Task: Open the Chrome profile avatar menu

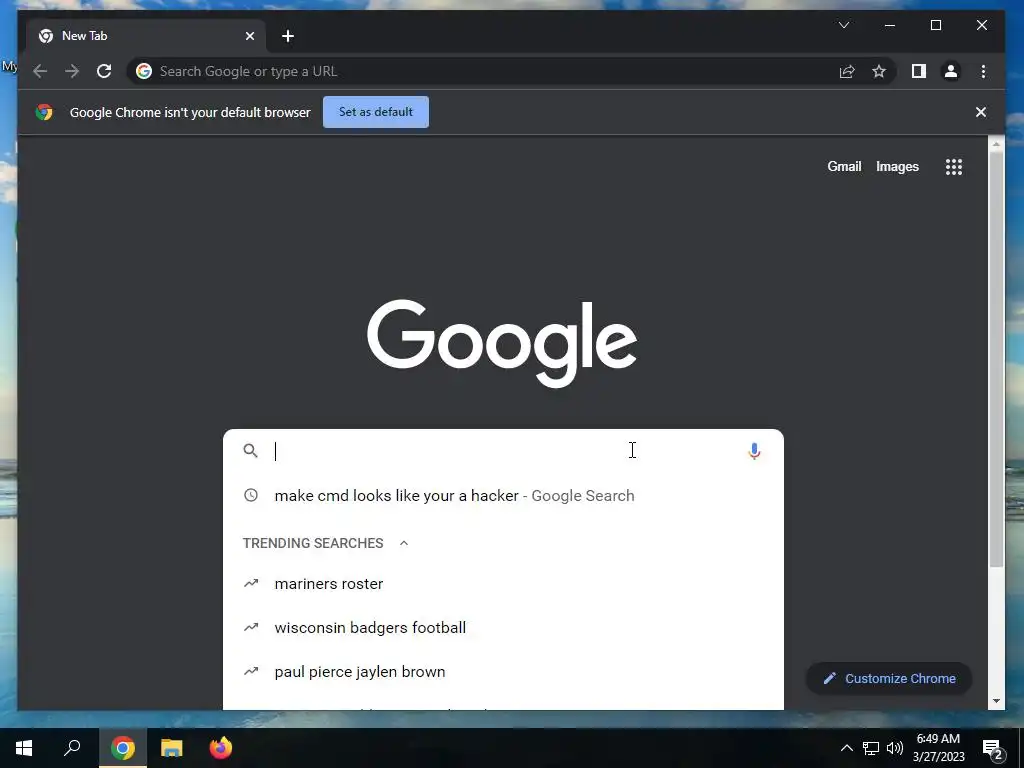Action: pos(951,71)
